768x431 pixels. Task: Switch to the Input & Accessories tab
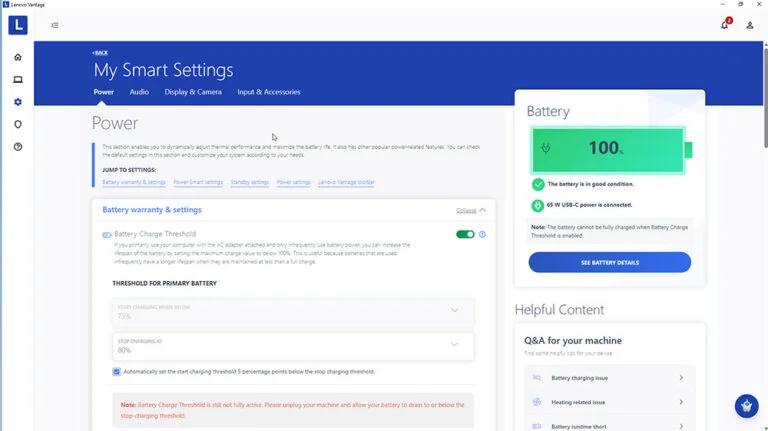coord(269,92)
